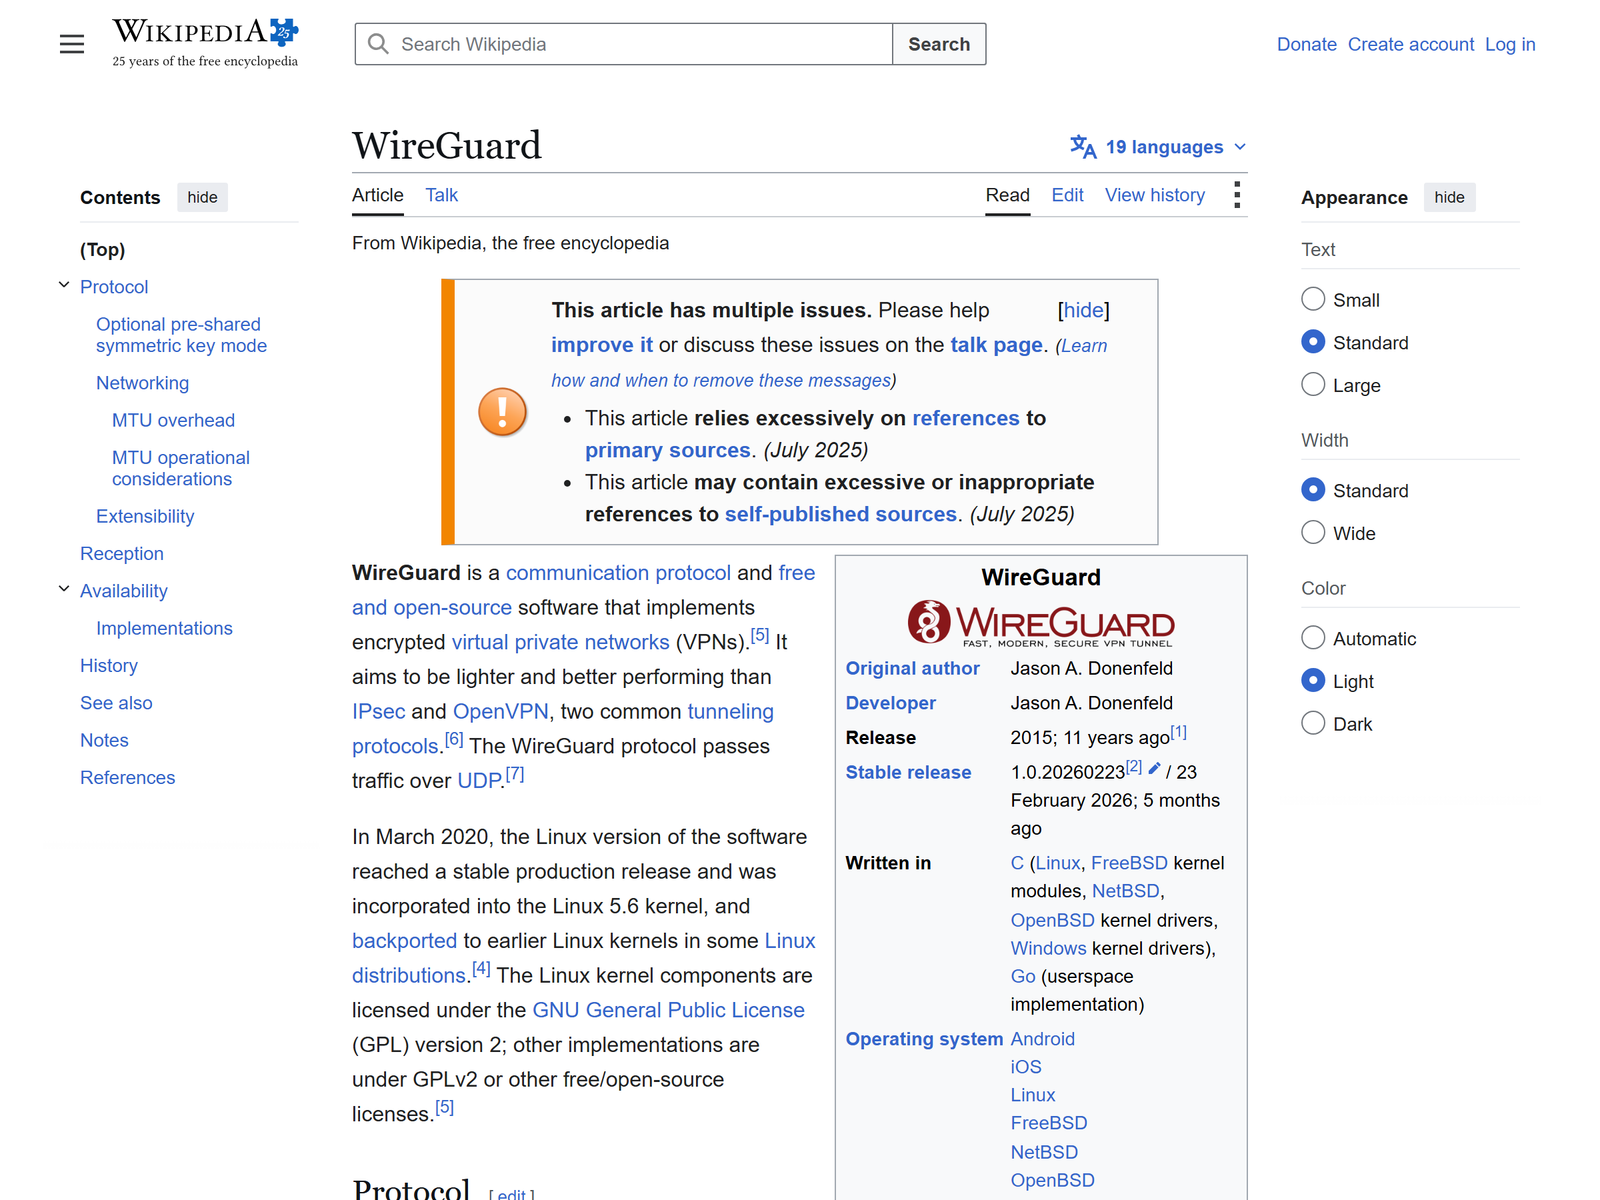Image resolution: width=1600 pixels, height=1200 pixels.
Task: Go to Availability in contents
Action: click(x=124, y=591)
